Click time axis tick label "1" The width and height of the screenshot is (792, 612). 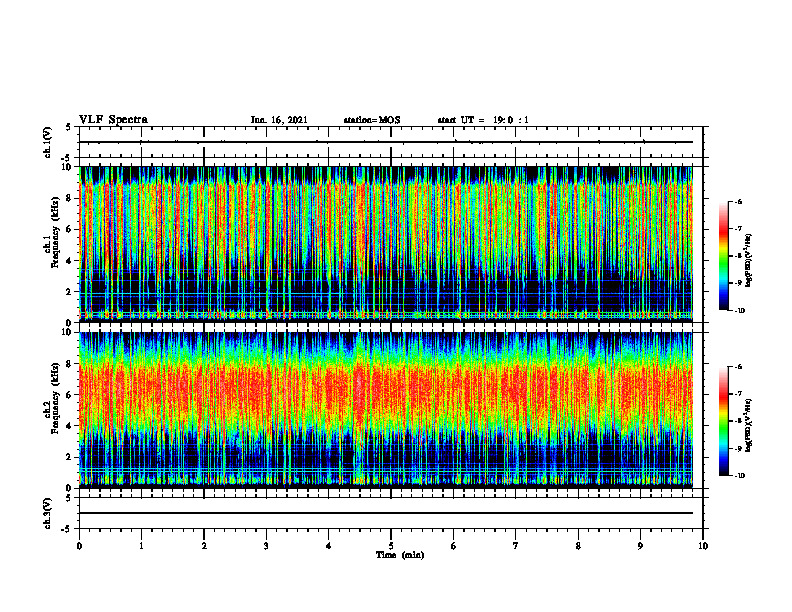[x=141, y=546]
